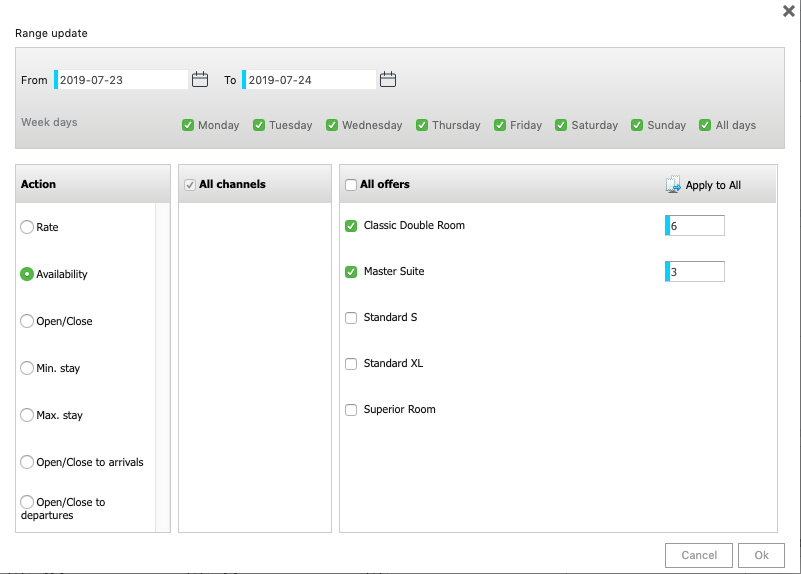Uncheck the Master Suite offer
801x574 pixels.
[351, 272]
